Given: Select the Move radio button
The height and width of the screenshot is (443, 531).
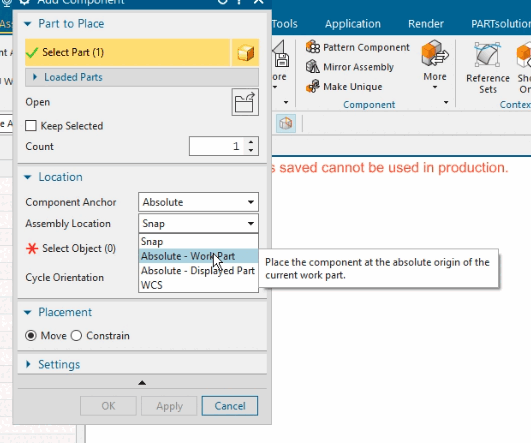Looking at the screenshot, I should tap(31, 336).
